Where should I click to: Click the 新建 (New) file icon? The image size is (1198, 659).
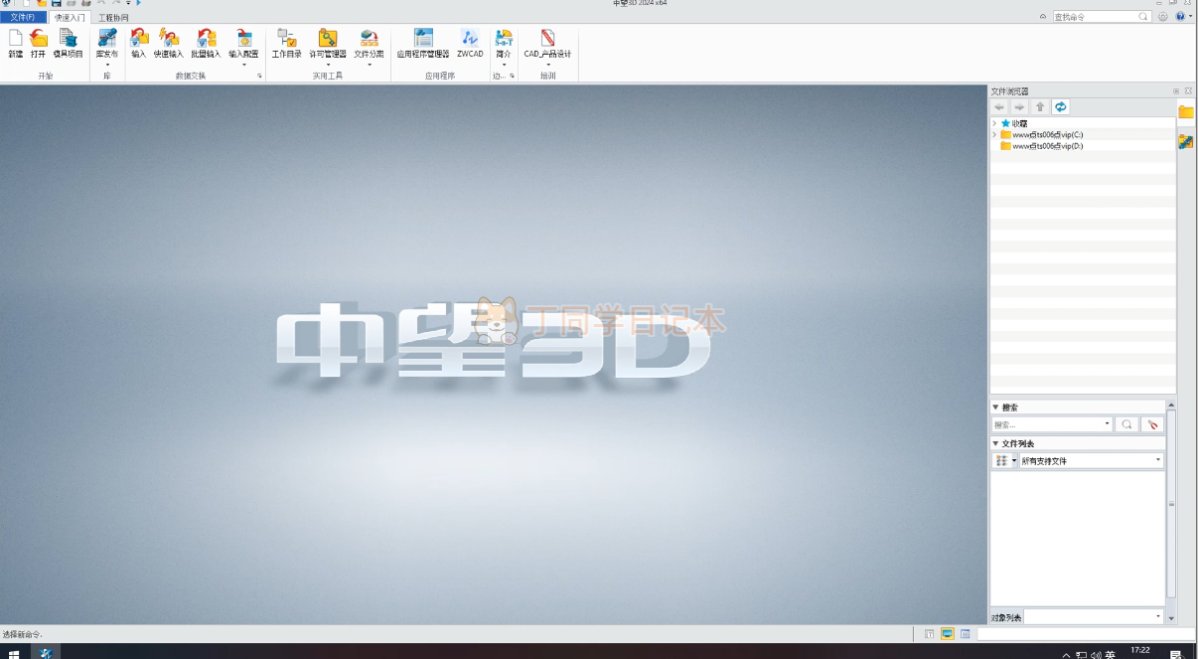15,40
